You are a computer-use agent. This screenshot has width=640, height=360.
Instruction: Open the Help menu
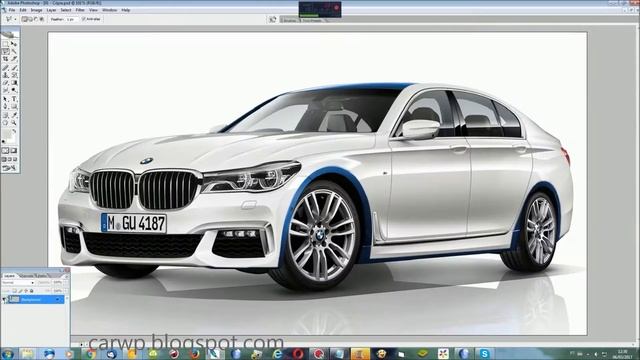coord(126,10)
